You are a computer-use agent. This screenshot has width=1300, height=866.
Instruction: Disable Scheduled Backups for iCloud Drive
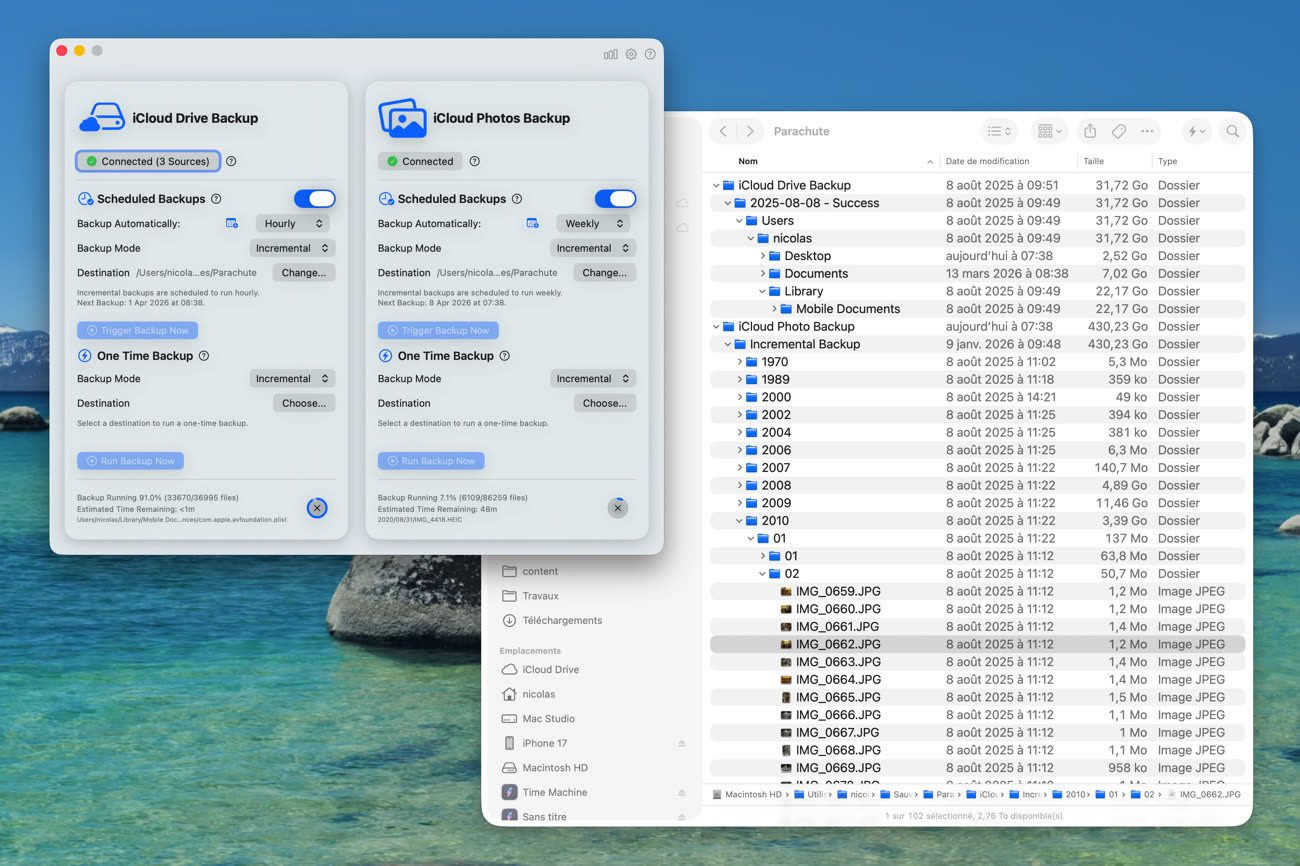tap(314, 199)
